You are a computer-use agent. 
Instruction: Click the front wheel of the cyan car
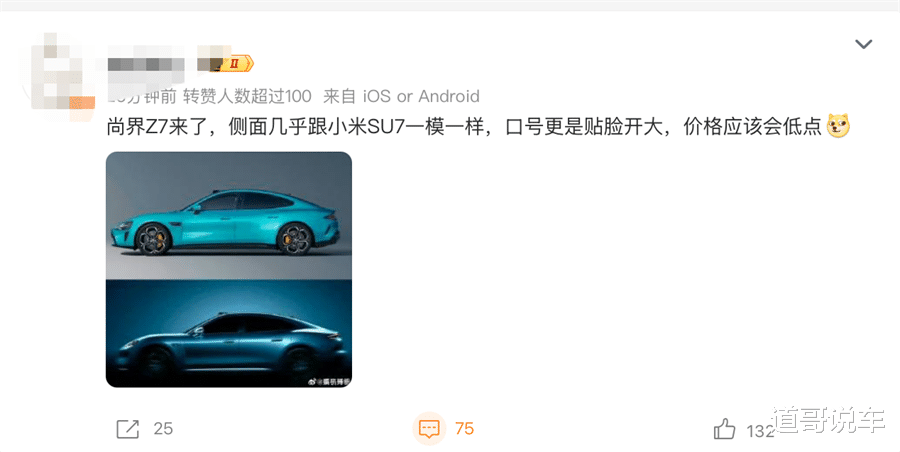153,239
